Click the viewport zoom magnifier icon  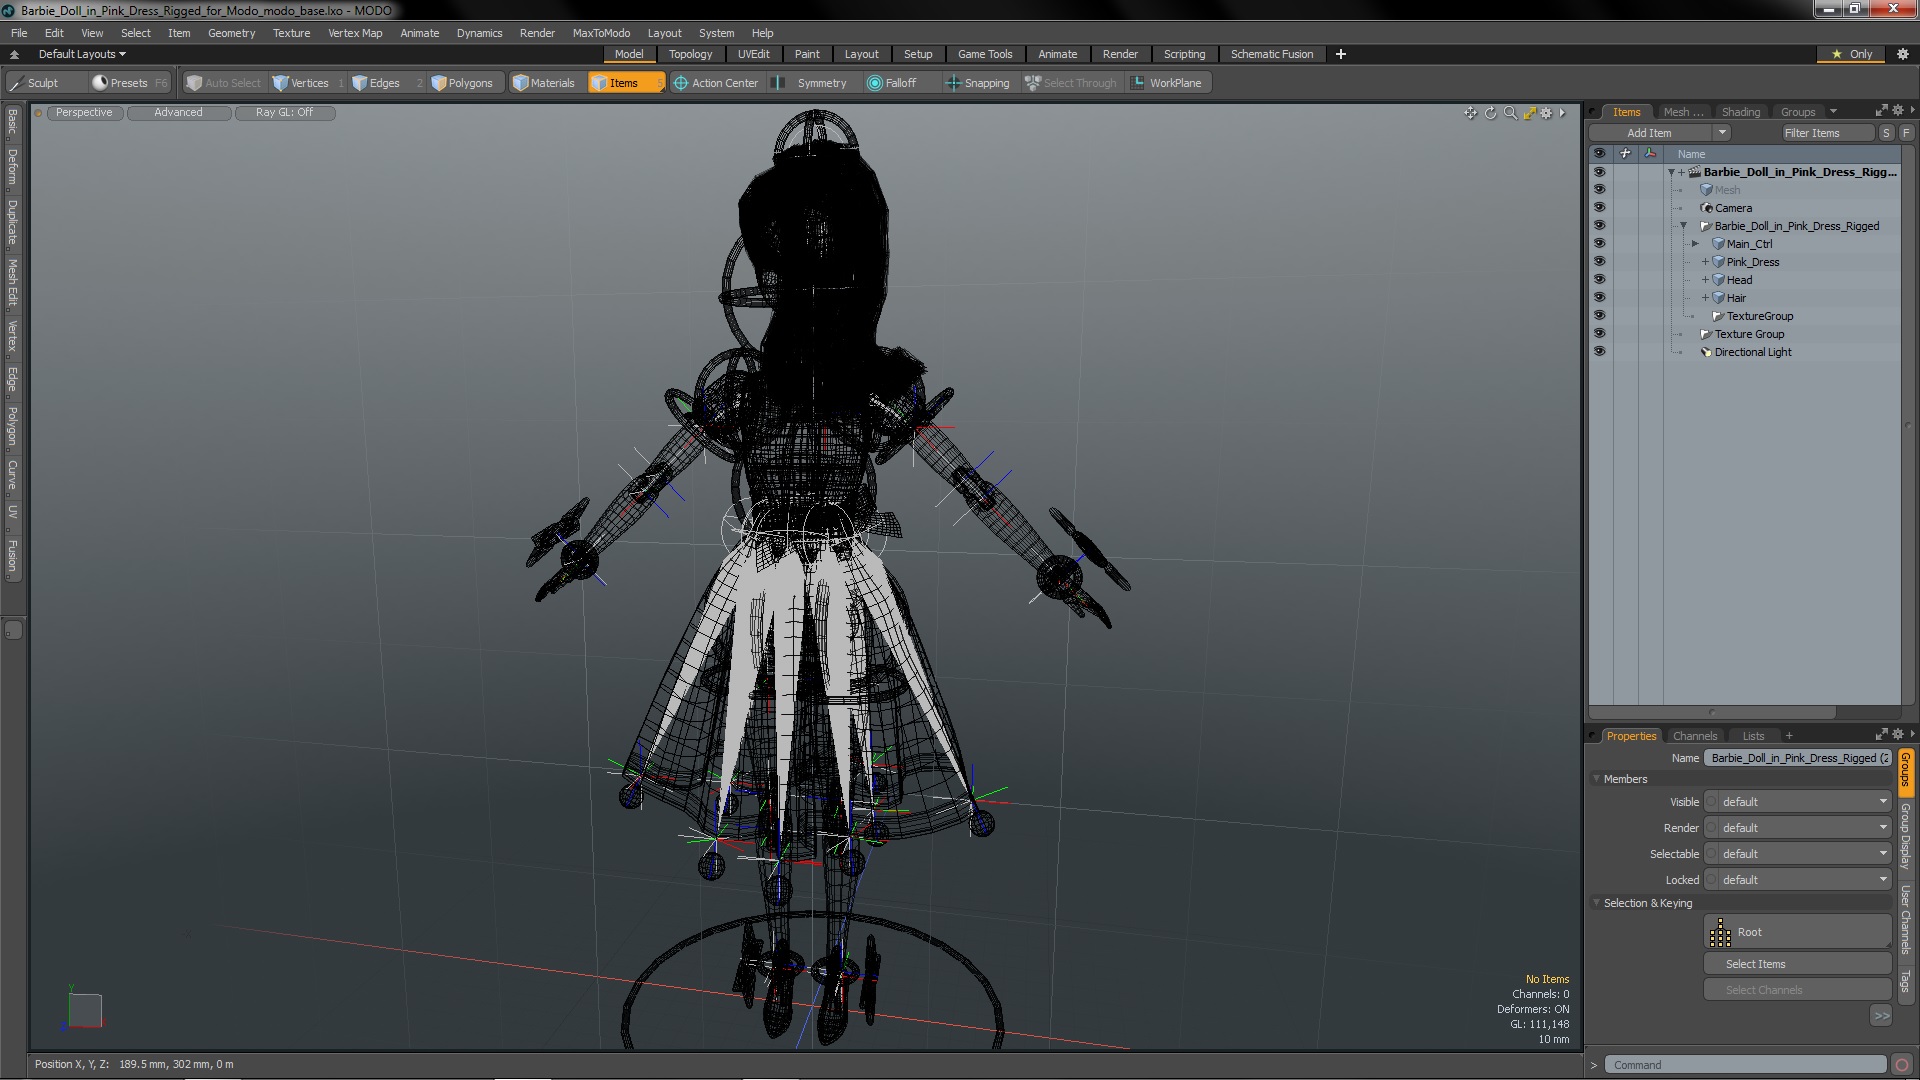point(1510,113)
